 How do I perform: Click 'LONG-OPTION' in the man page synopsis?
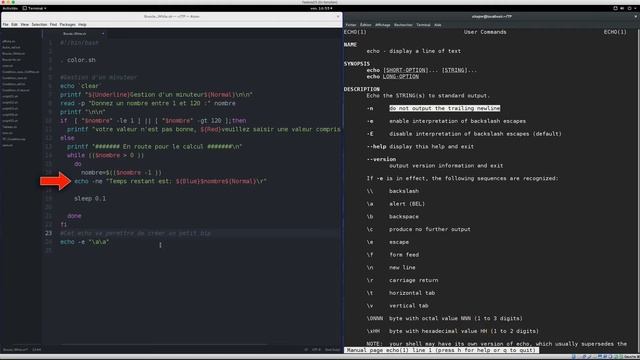click(x=401, y=77)
